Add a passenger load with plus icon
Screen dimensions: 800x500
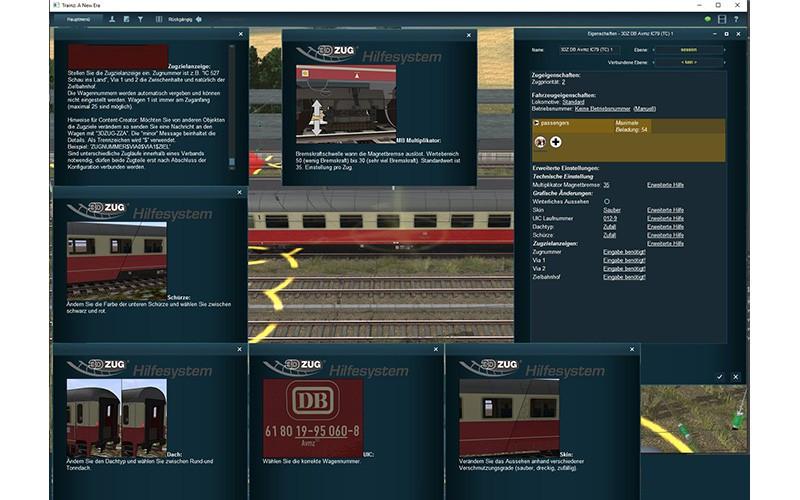coord(556,142)
